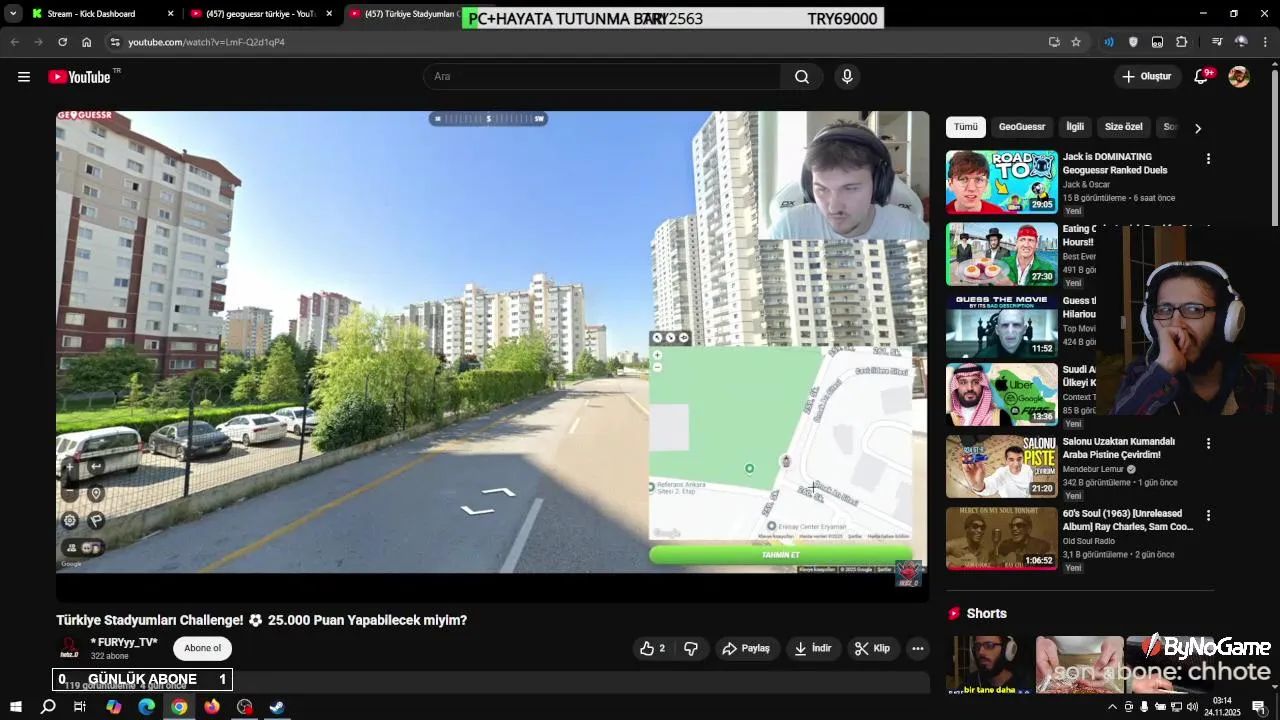Switch to the geoguessr türkiye YouTube tab
This screenshot has width=1280, height=720.
tap(260, 14)
